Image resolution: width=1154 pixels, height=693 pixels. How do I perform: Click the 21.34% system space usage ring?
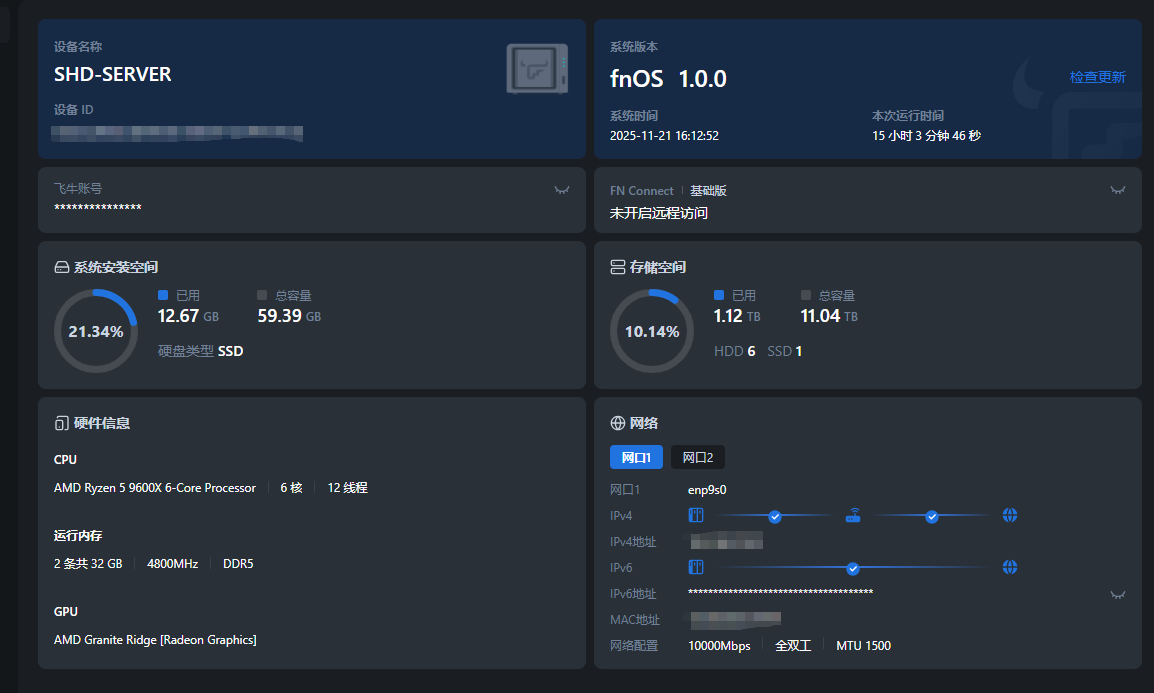[96, 331]
